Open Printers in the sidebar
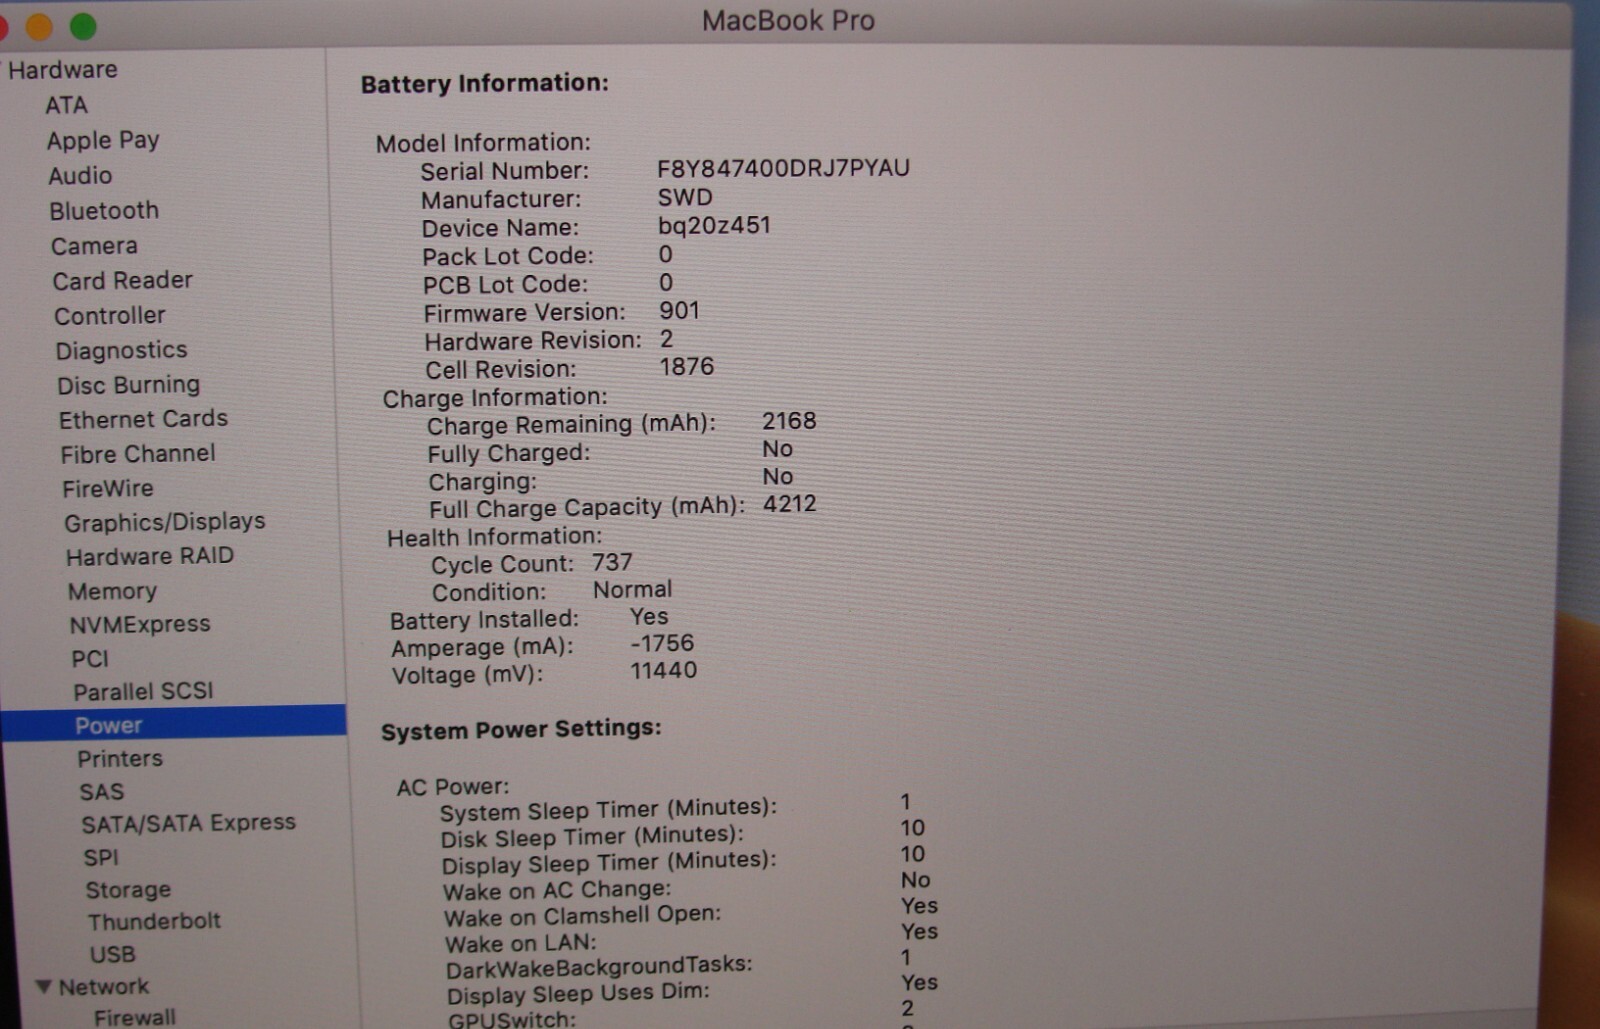Viewport: 1600px width, 1029px height. 120,758
